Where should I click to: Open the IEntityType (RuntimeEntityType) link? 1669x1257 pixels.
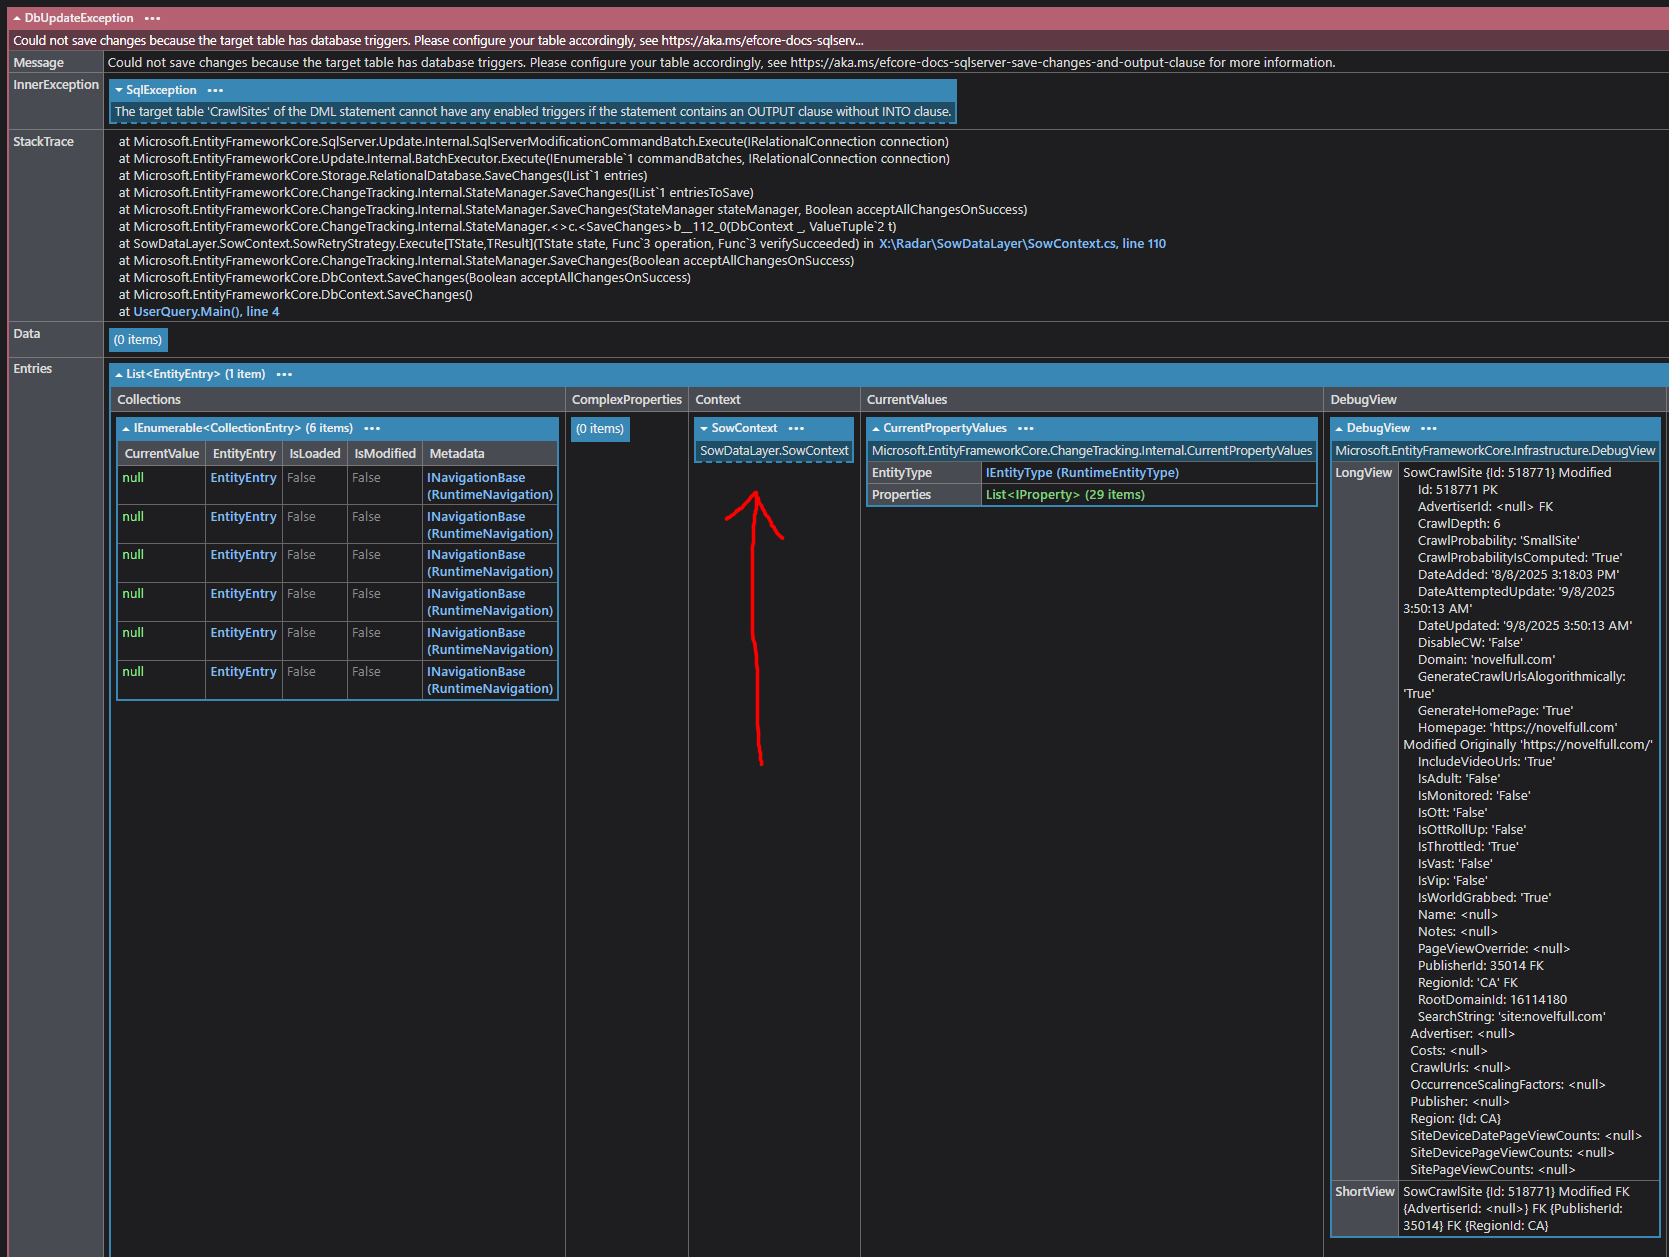point(1082,473)
